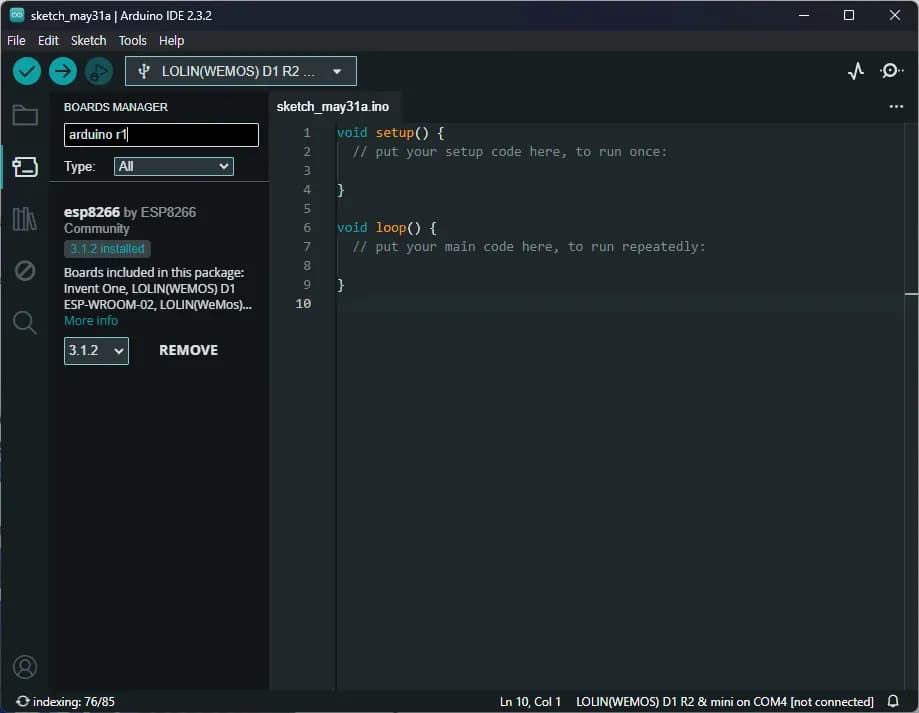The image size is (919, 713).
Task: Open the Type filter dropdown
Action: (173, 166)
